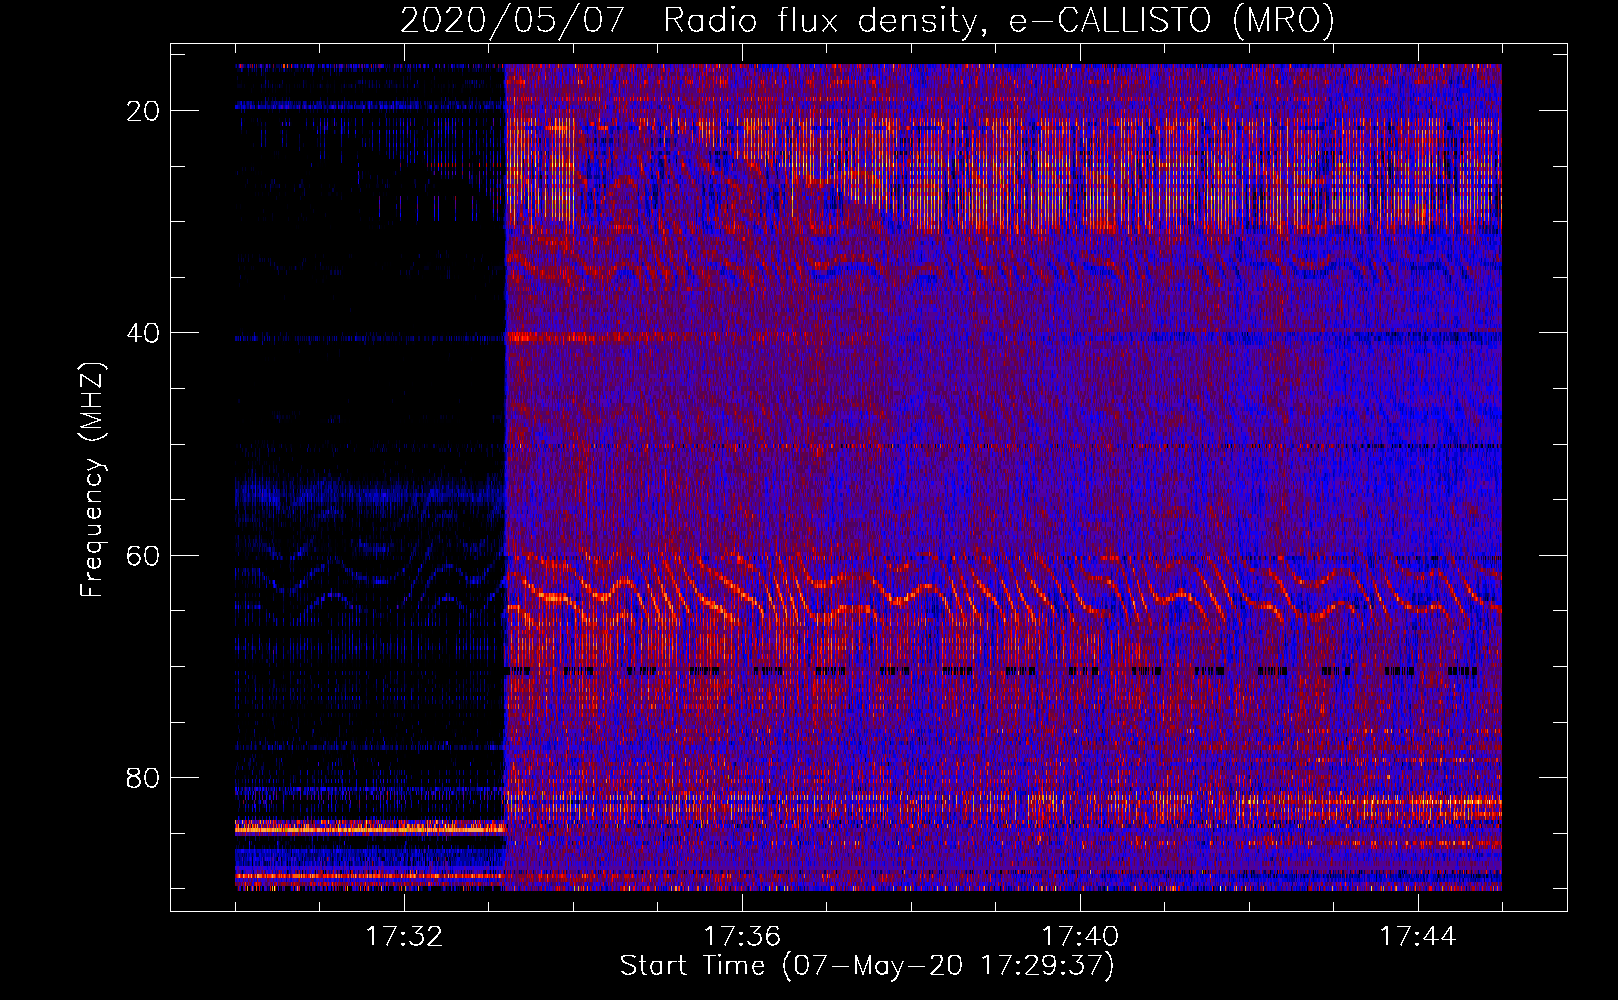
Task: Click the 17:32 time tick label
Action: coord(404,937)
